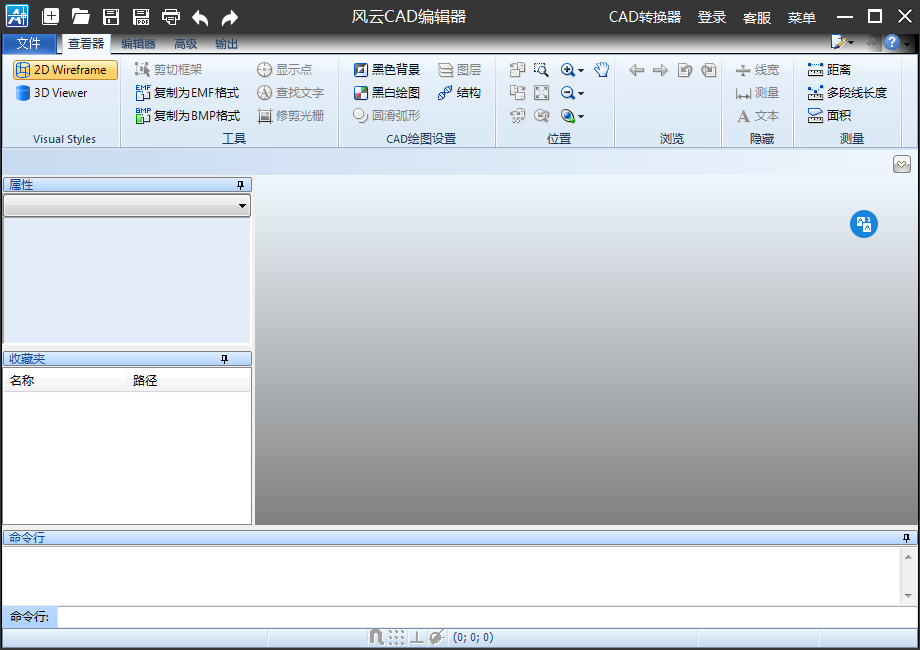Expand the heart favorites button at right
The height and width of the screenshot is (650, 920).
tap(902, 164)
